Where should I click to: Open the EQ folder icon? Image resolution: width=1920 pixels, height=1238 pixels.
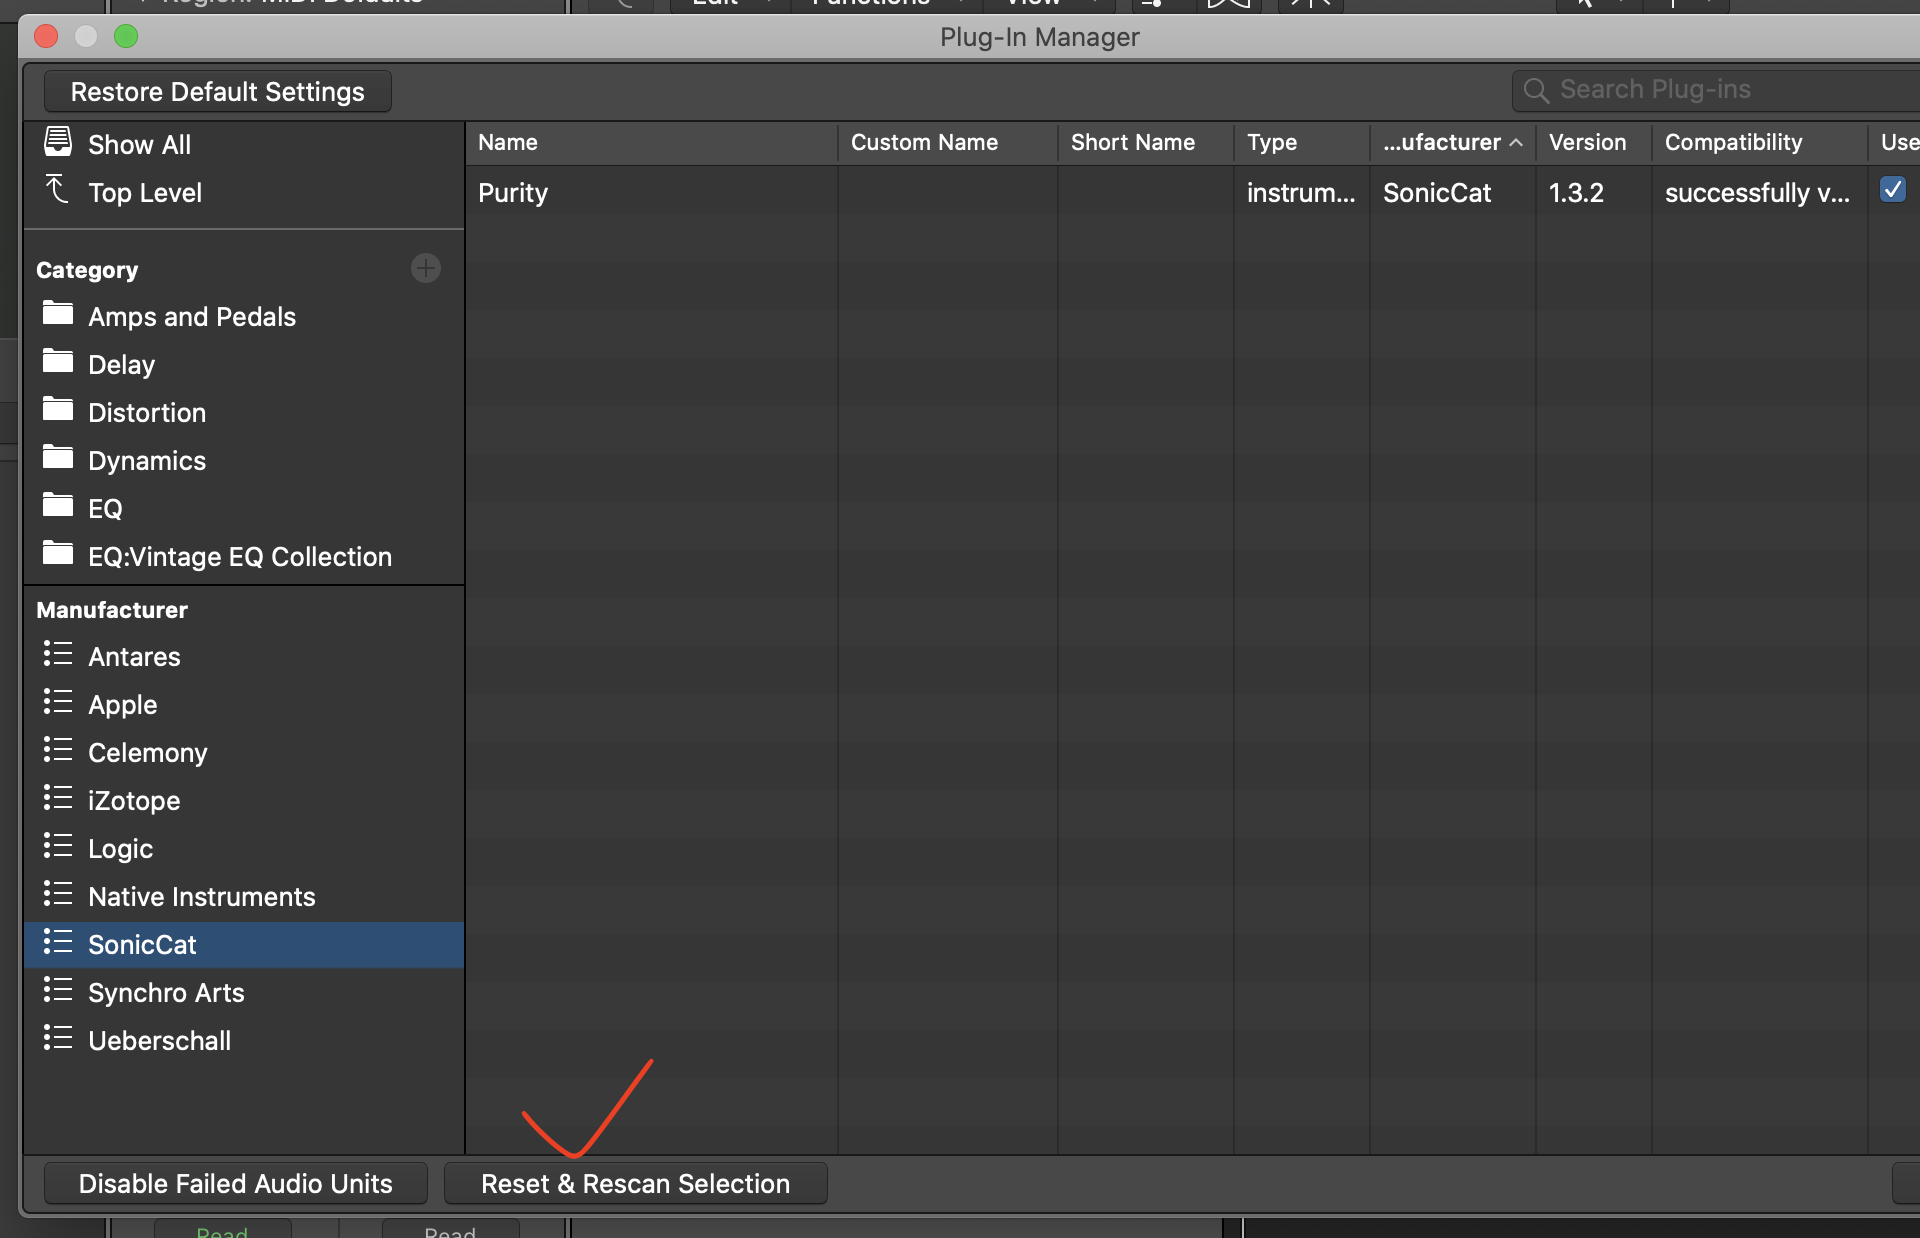[58, 506]
